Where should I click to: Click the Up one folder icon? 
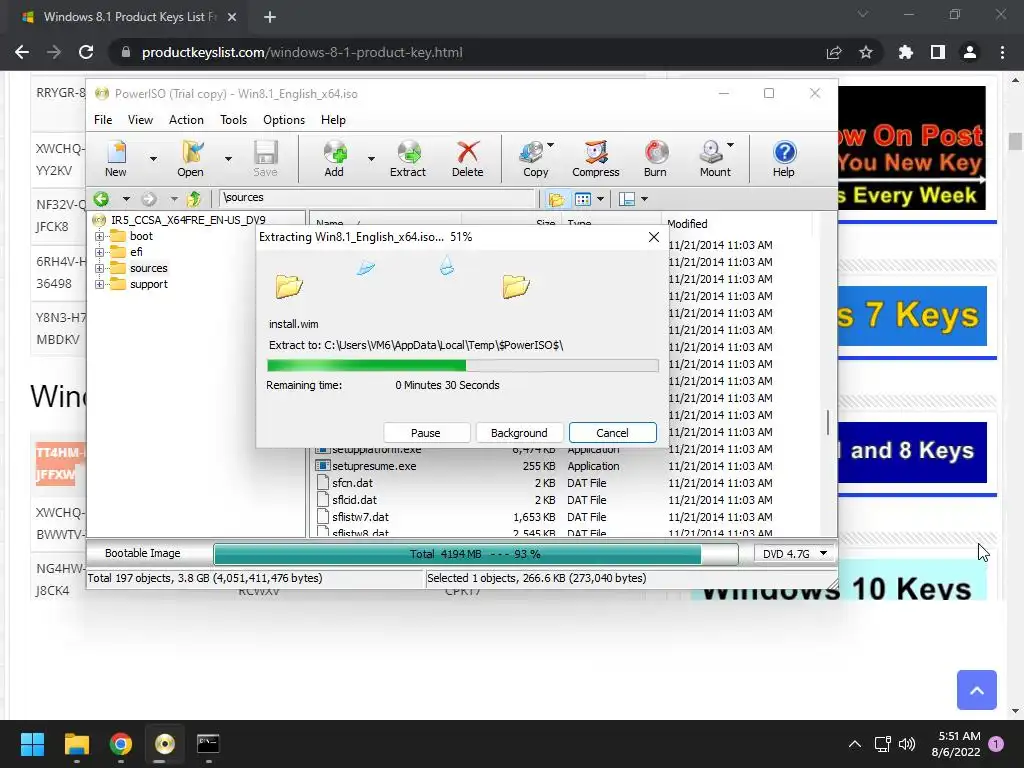coord(194,199)
